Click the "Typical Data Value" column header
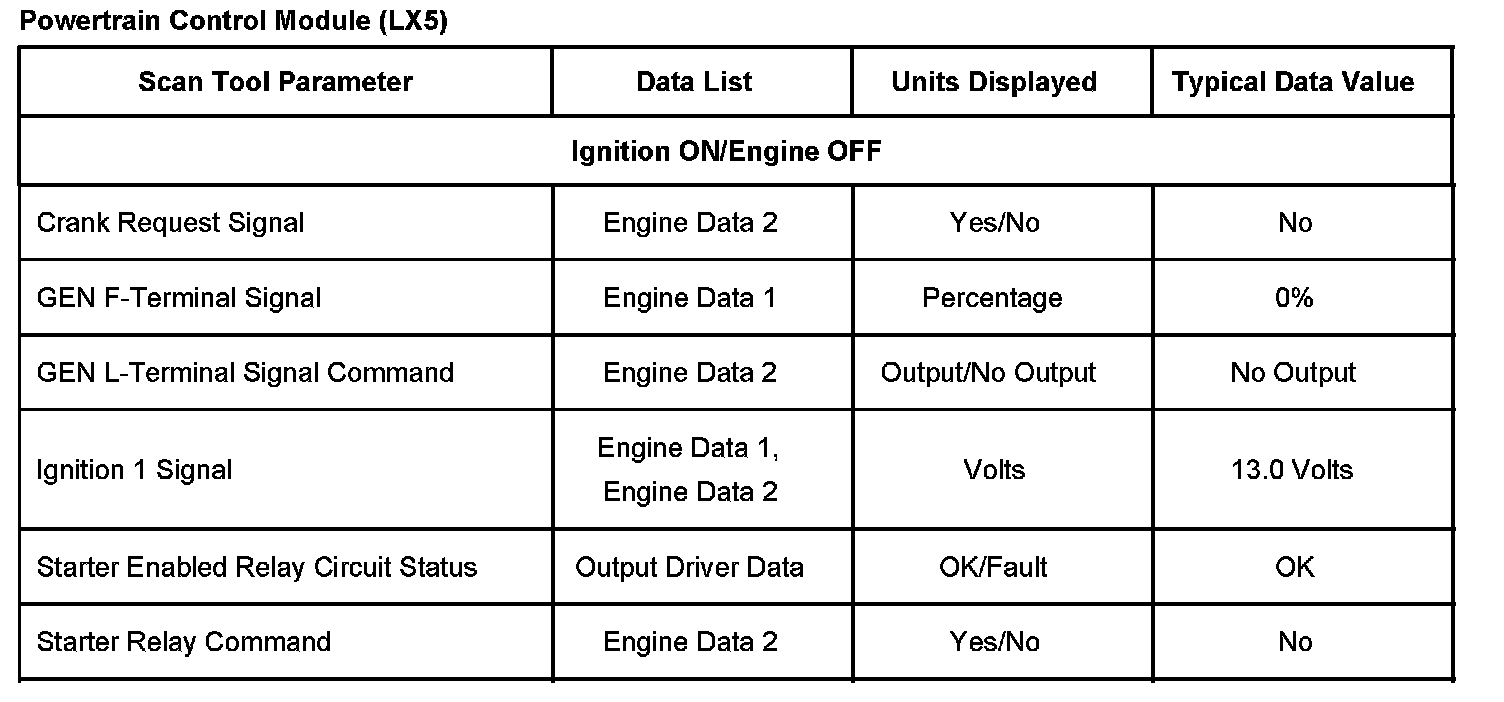This screenshot has width=1504, height=702. pyautogui.click(x=1293, y=82)
